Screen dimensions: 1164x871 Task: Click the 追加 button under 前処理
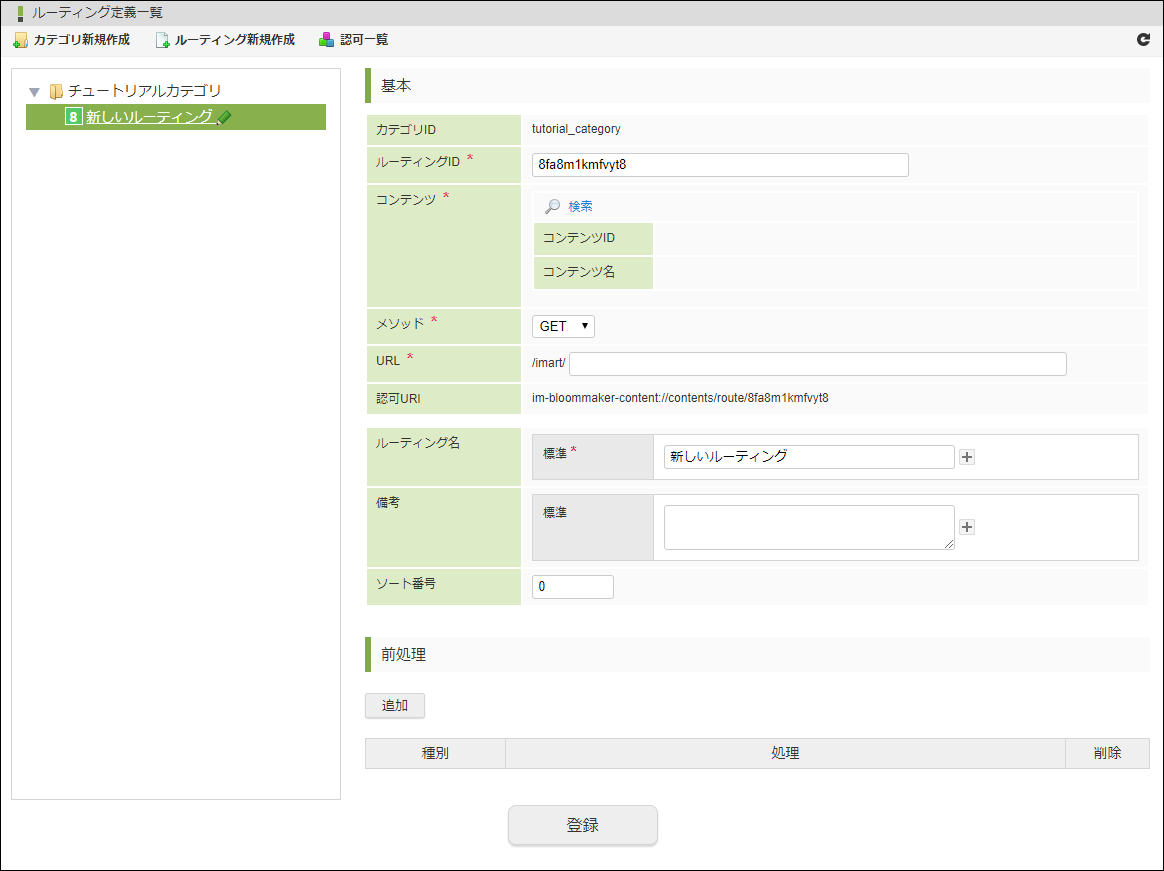(x=395, y=705)
